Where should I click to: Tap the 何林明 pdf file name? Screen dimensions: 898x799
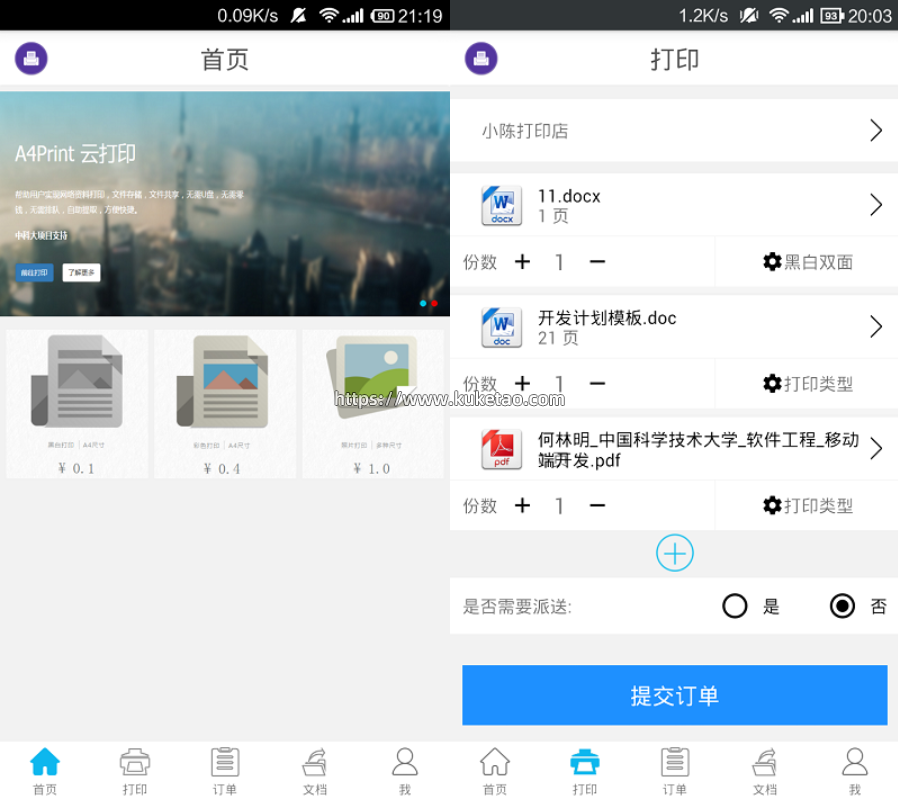click(x=698, y=450)
